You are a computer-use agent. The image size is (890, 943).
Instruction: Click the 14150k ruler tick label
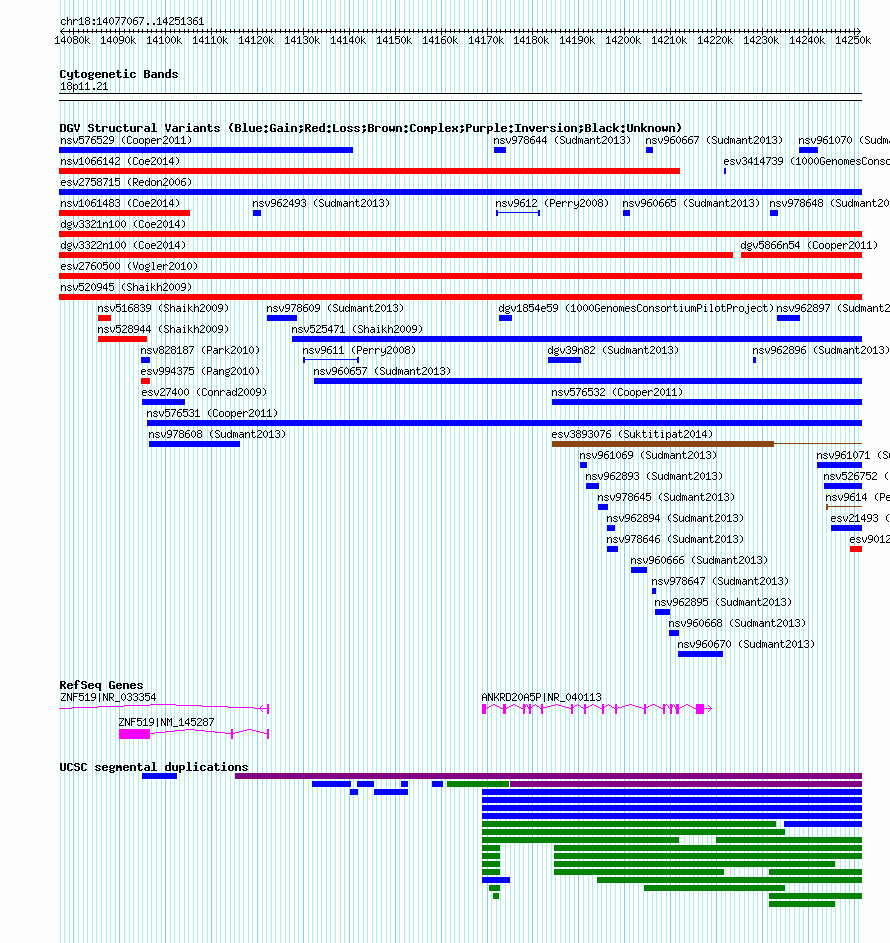pyautogui.click(x=394, y=40)
